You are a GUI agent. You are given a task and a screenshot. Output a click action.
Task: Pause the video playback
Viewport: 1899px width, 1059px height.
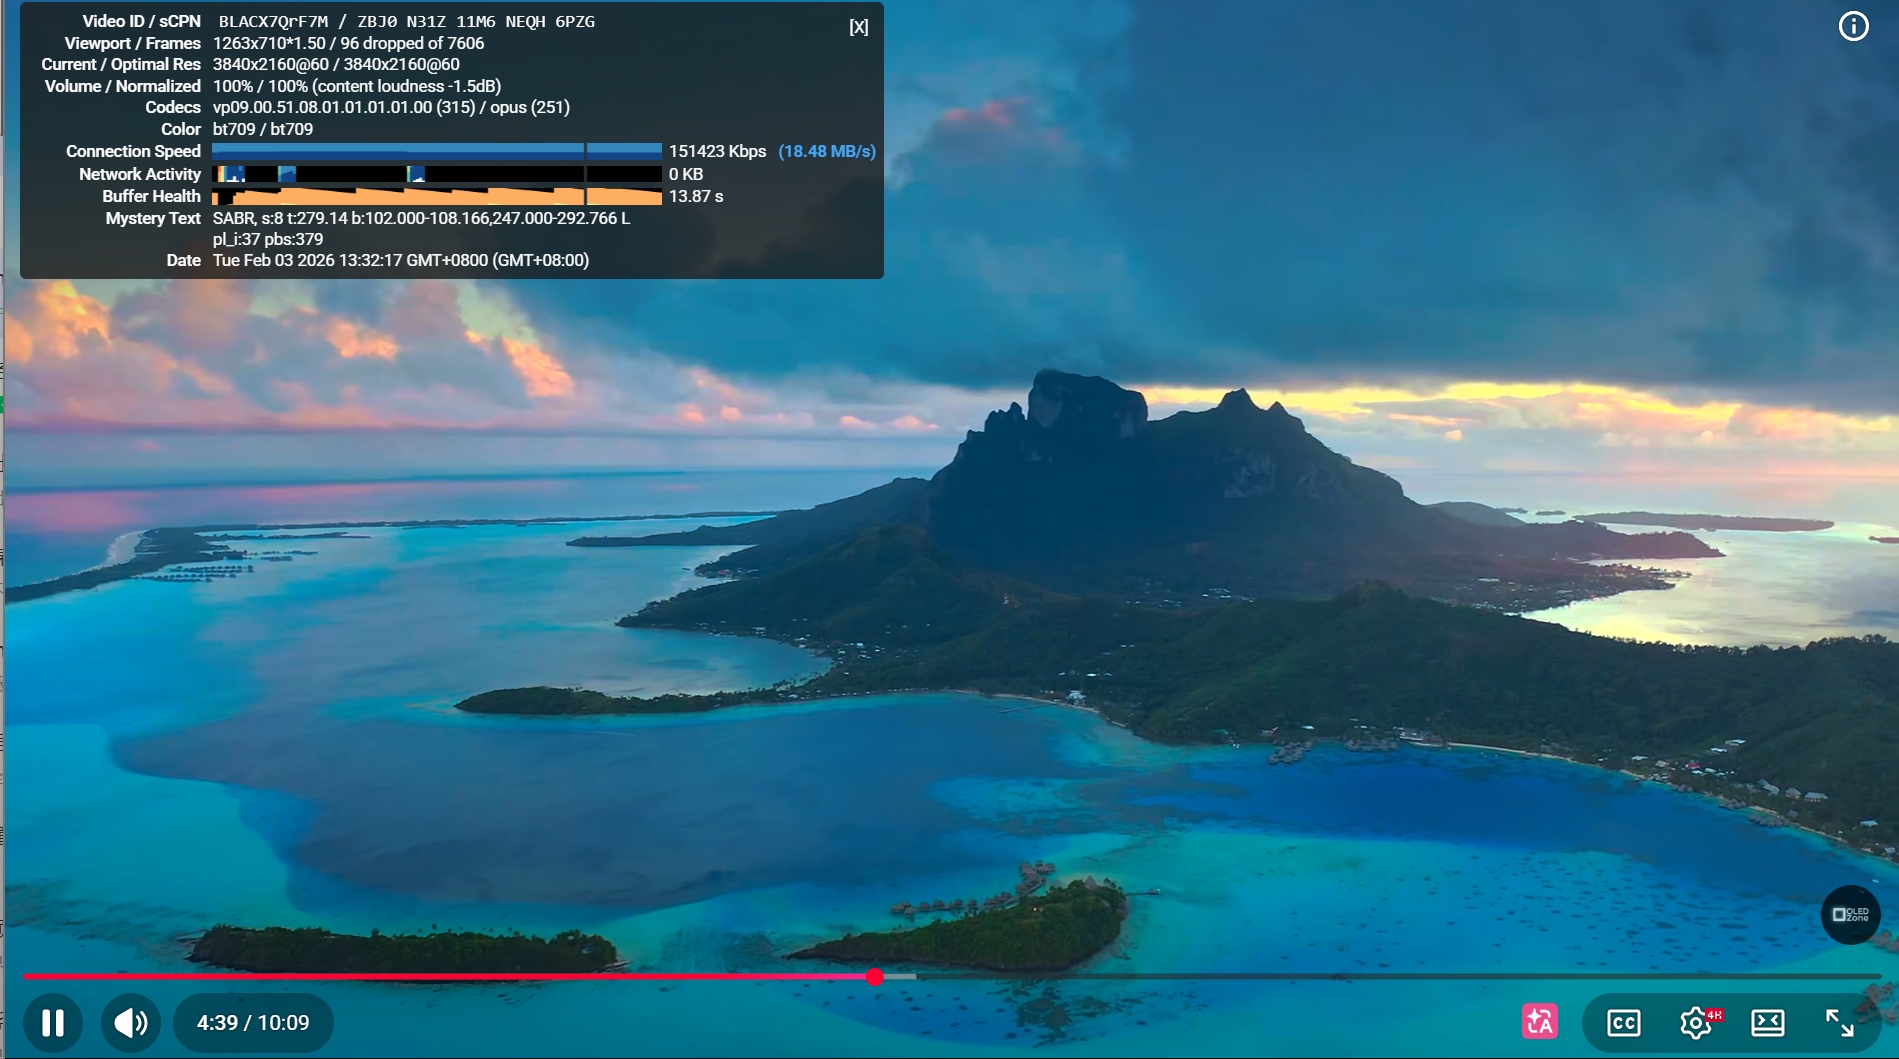tap(53, 1022)
